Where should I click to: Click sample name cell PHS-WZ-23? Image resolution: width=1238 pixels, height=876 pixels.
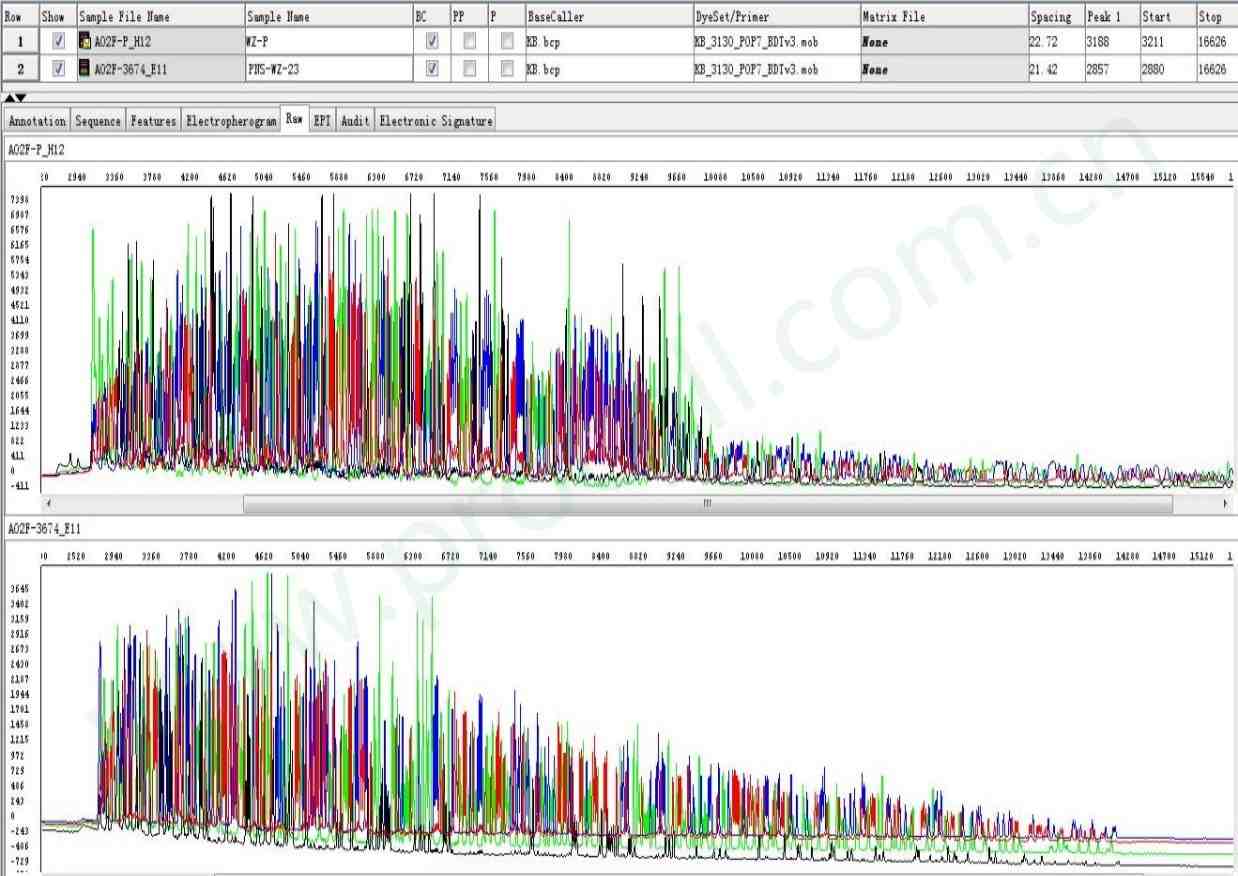328,69
